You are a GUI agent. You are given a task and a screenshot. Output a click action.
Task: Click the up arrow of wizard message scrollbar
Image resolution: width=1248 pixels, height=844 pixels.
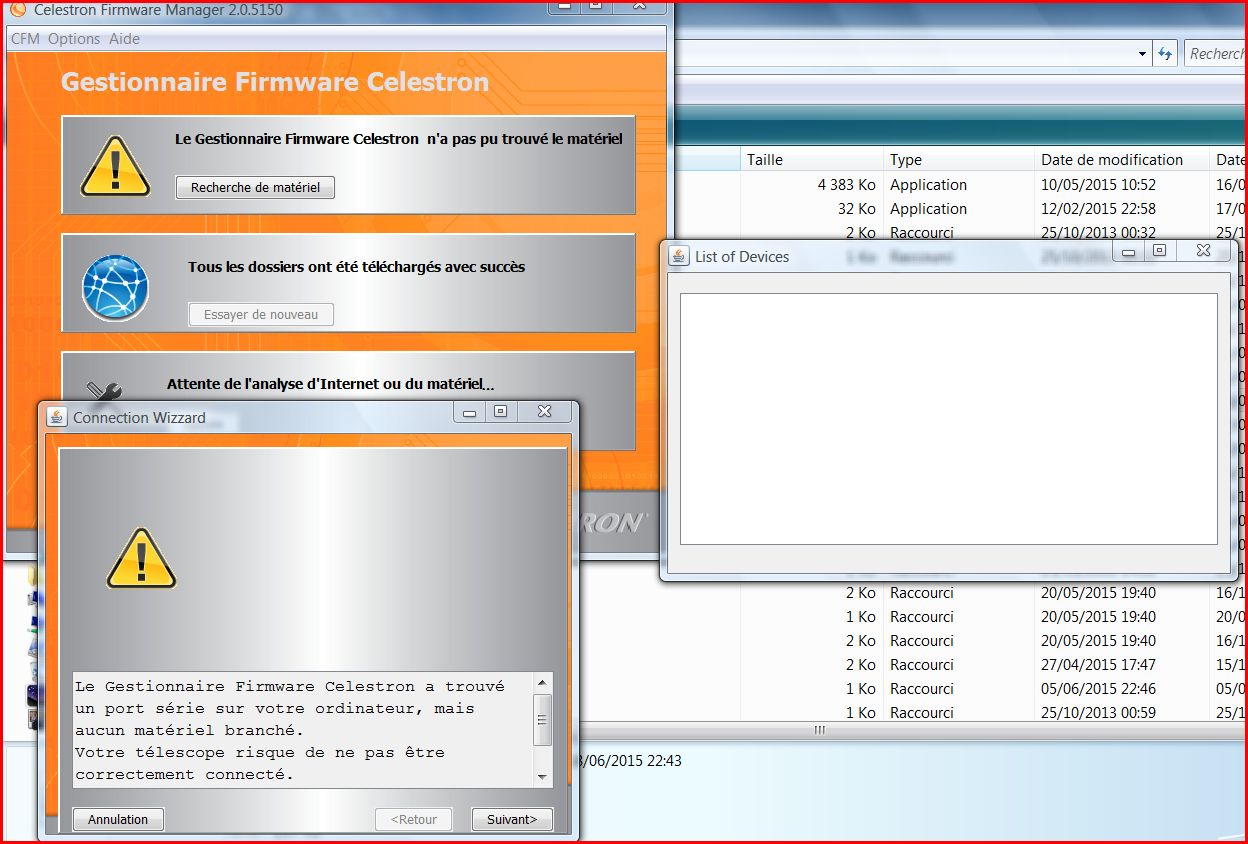pyautogui.click(x=543, y=684)
